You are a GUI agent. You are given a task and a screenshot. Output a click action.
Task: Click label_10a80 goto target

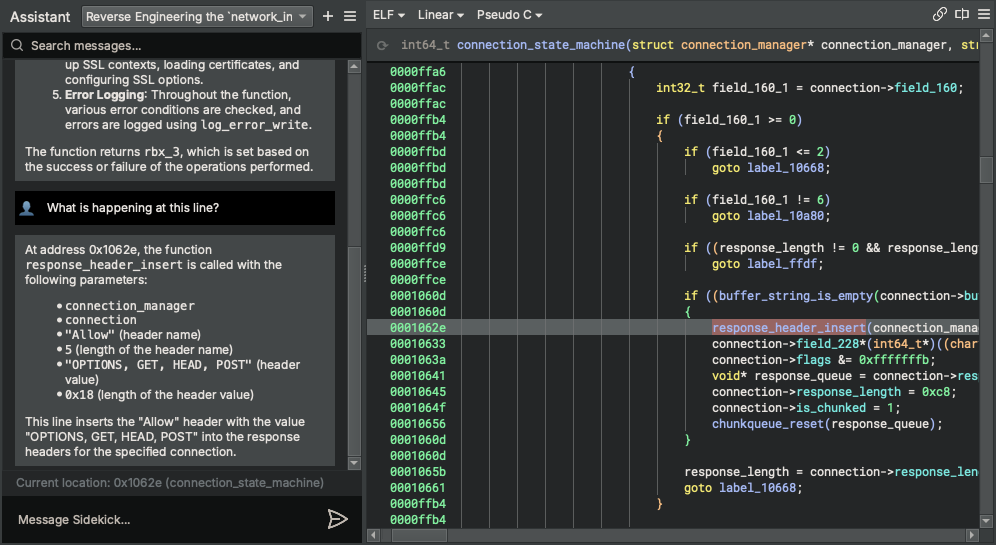pos(785,216)
